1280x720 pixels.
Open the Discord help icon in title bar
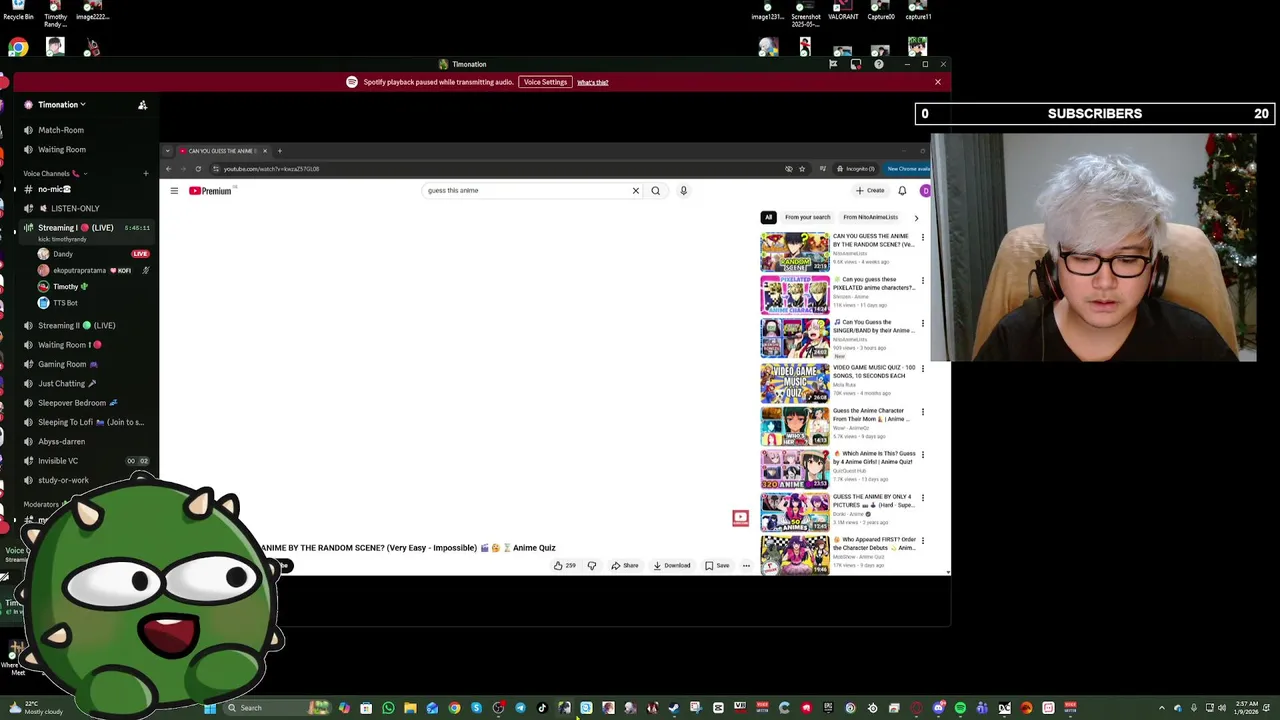[x=879, y=64]
